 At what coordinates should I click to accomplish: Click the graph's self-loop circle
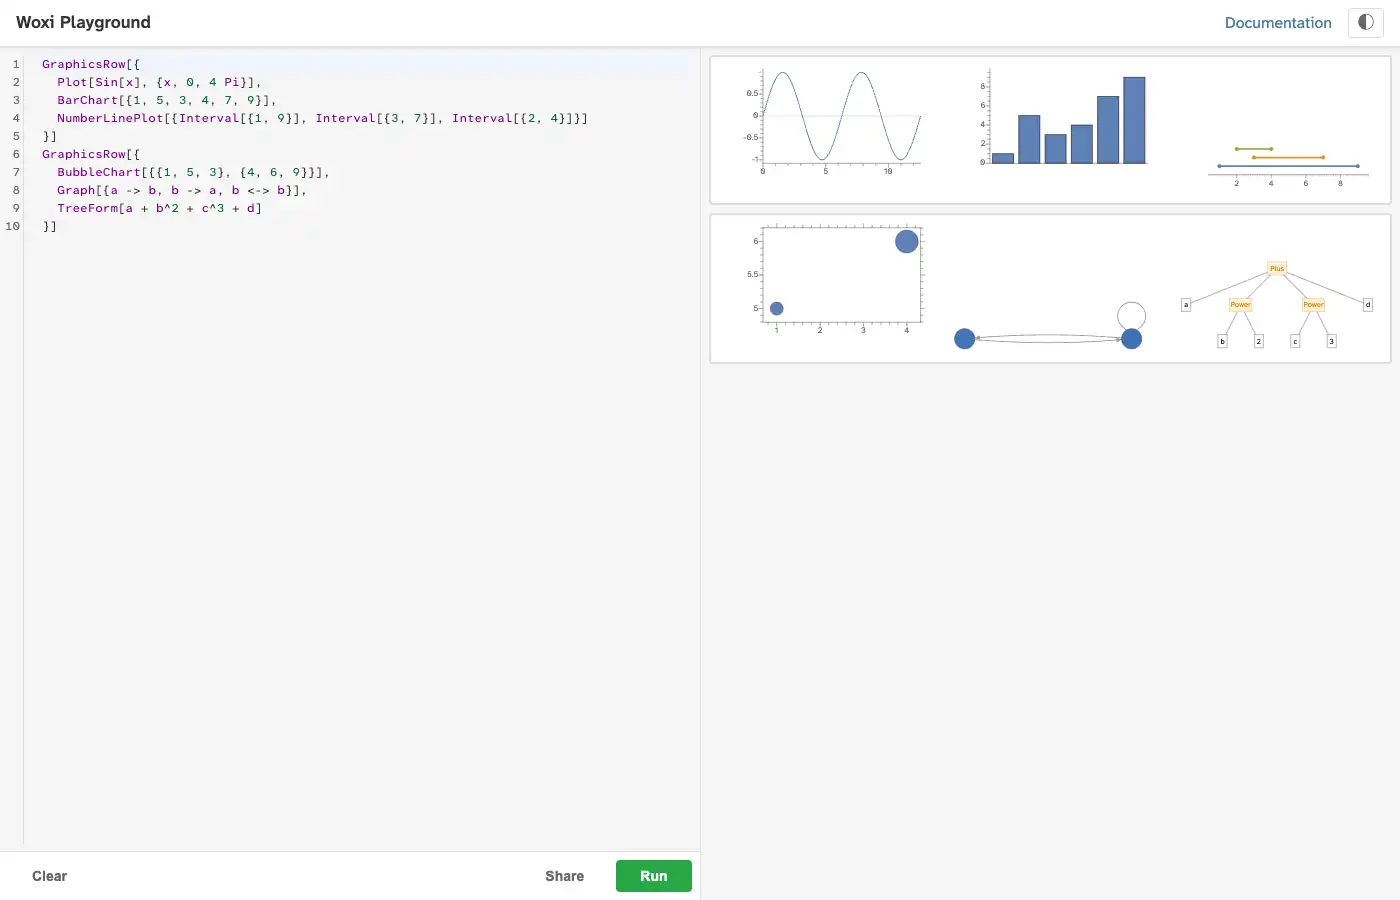(x=1132, y=316)
